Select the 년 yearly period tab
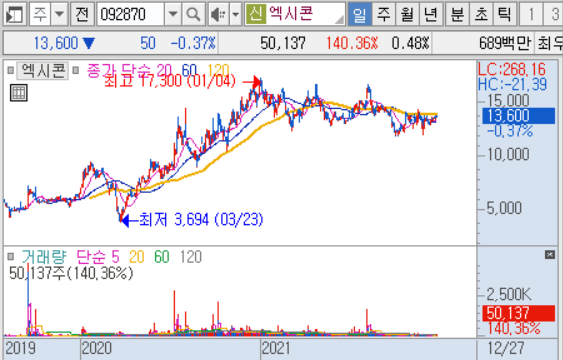The height and width of the screenshot is (360, 563). [x=431, y=14]
